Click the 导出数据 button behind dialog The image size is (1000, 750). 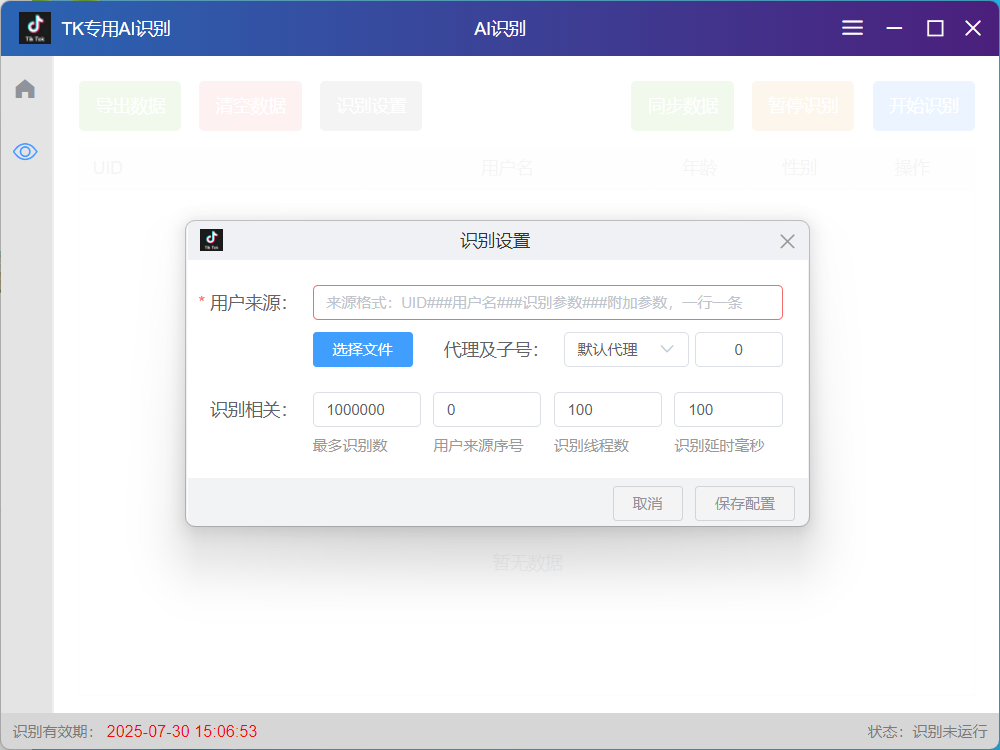(130, 106)
